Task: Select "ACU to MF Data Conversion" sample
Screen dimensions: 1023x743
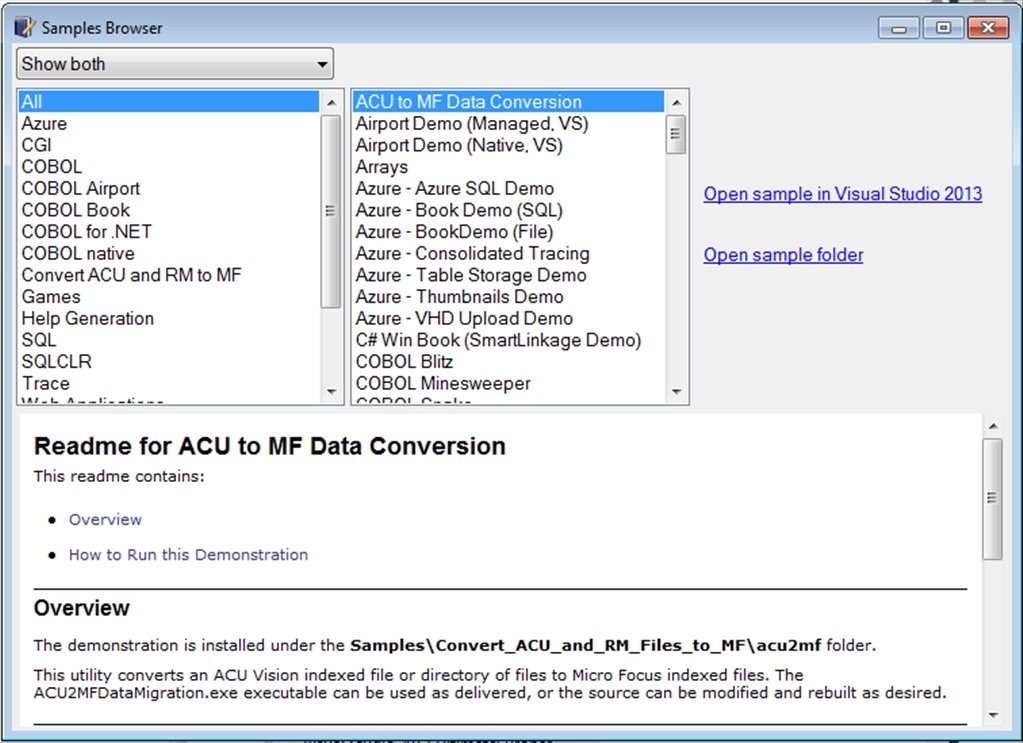Action: 508,102
